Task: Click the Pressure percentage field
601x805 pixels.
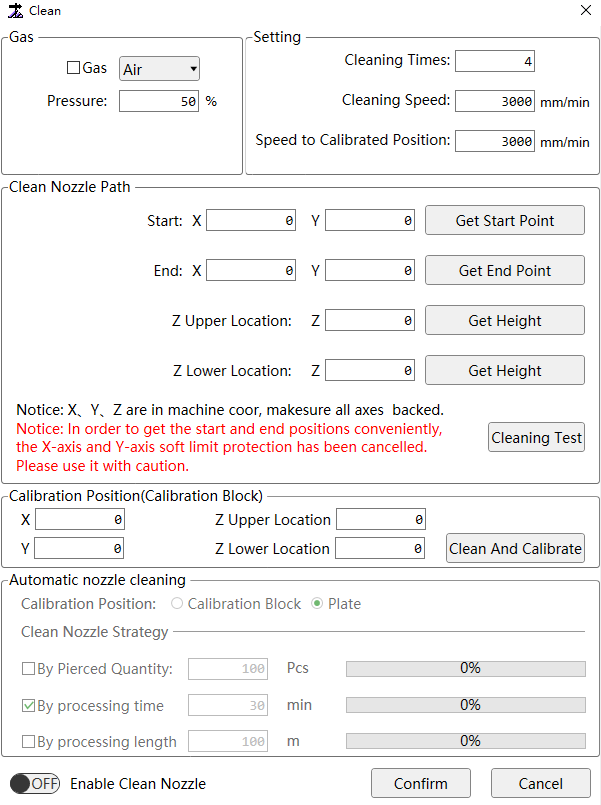Action: click(159, 101)
